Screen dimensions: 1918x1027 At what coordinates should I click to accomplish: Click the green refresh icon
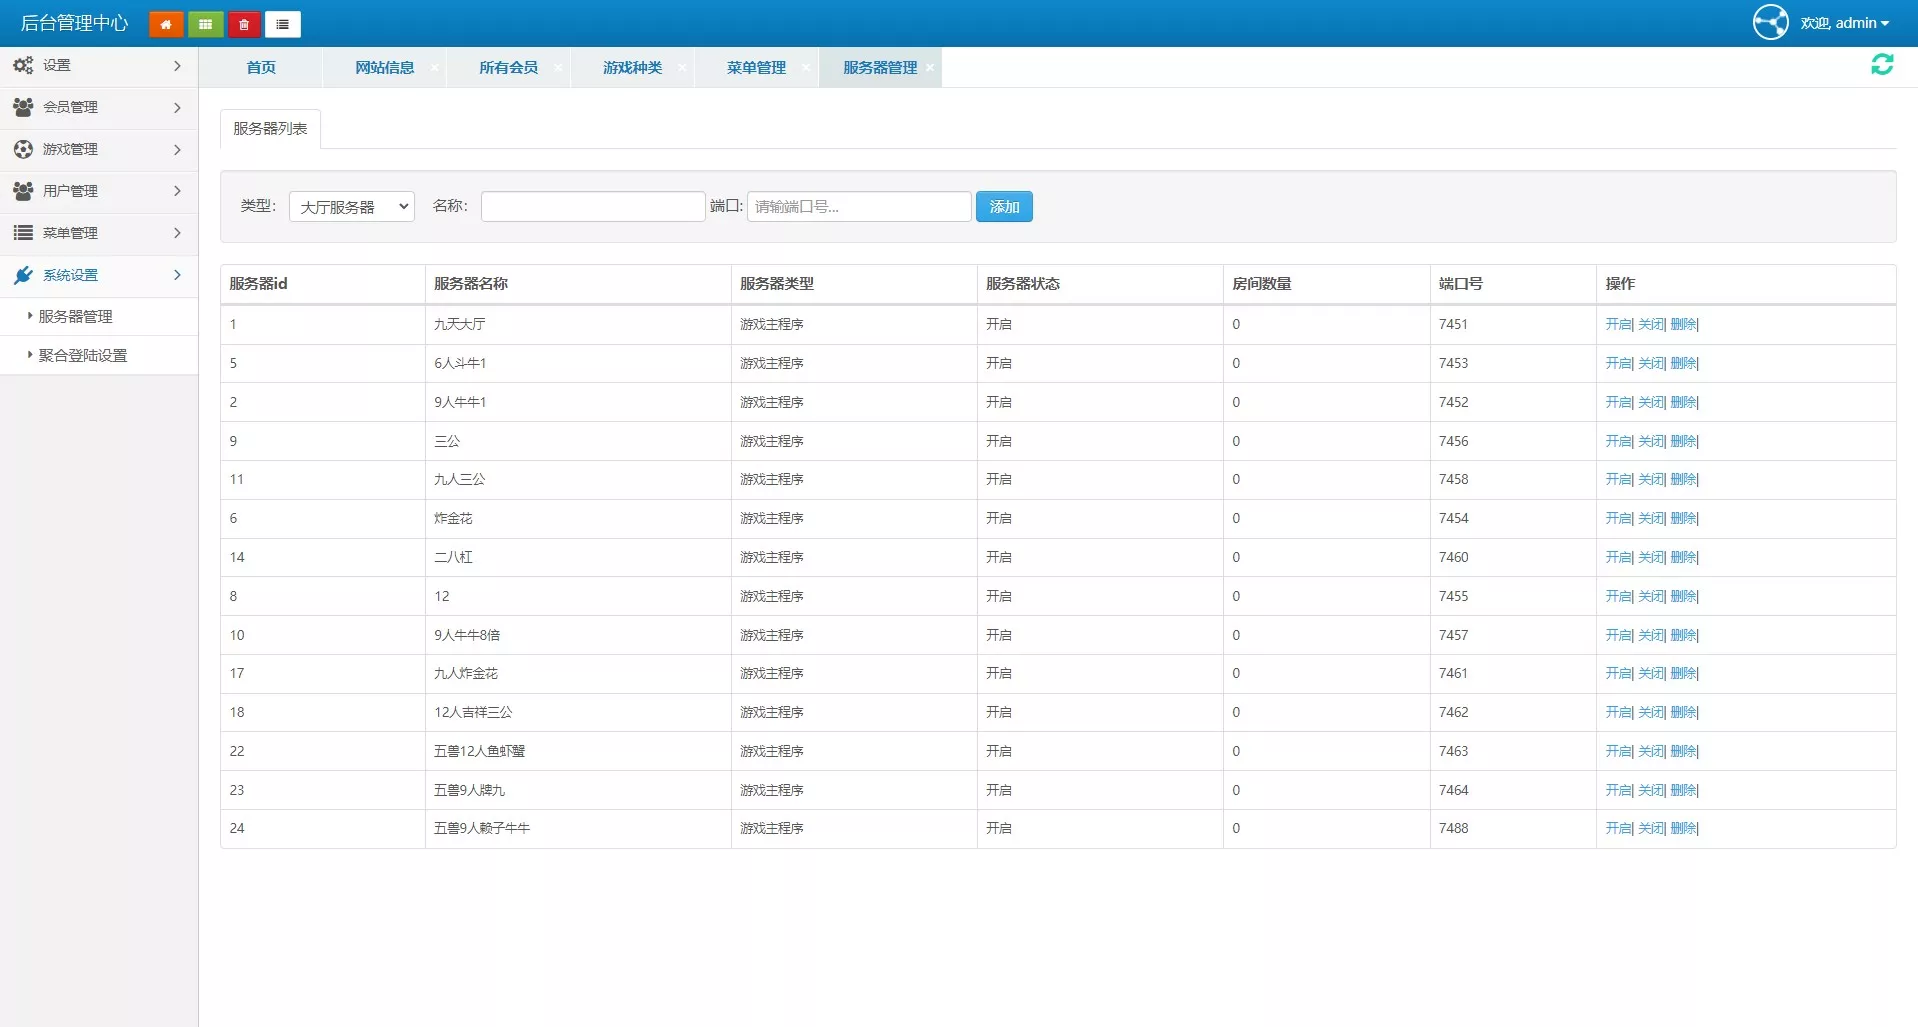[x=1881, y=65]
